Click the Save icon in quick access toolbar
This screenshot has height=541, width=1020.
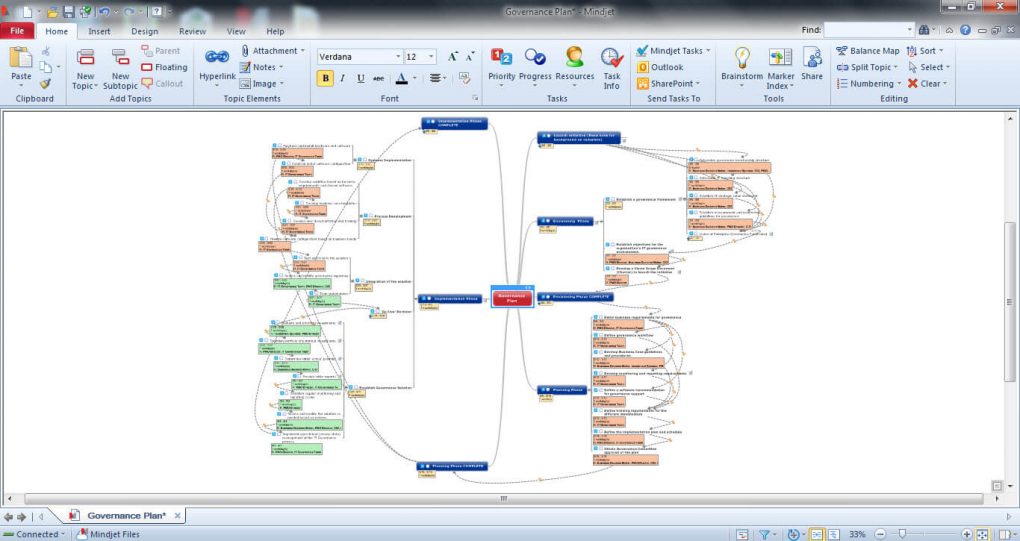click(x=68, y=12)
